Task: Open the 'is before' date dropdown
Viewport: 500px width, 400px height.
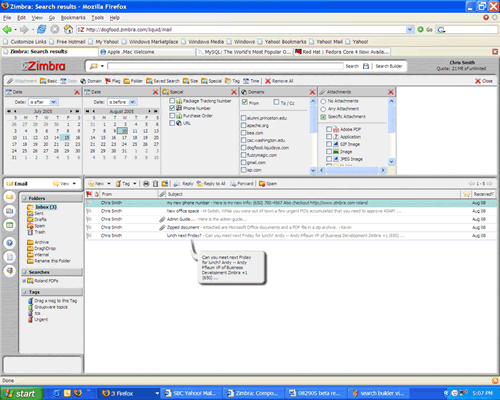Action: 132,102
